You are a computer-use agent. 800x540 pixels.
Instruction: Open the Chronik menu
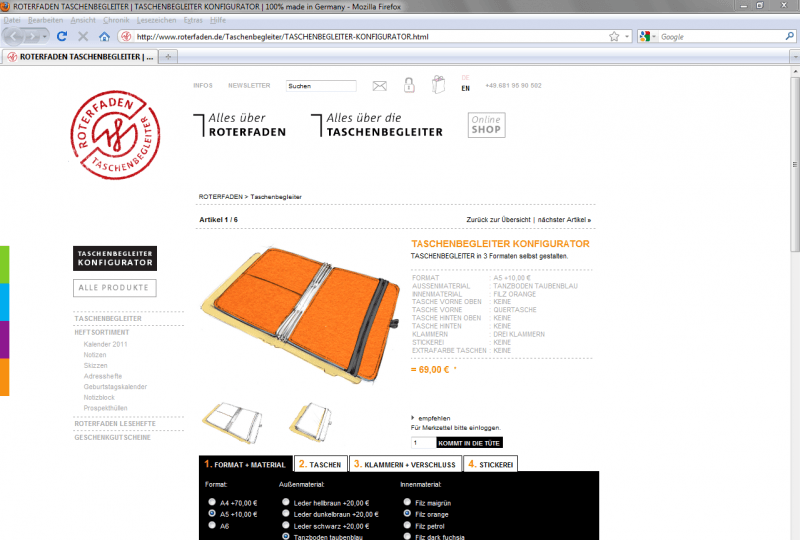[116, 20]
